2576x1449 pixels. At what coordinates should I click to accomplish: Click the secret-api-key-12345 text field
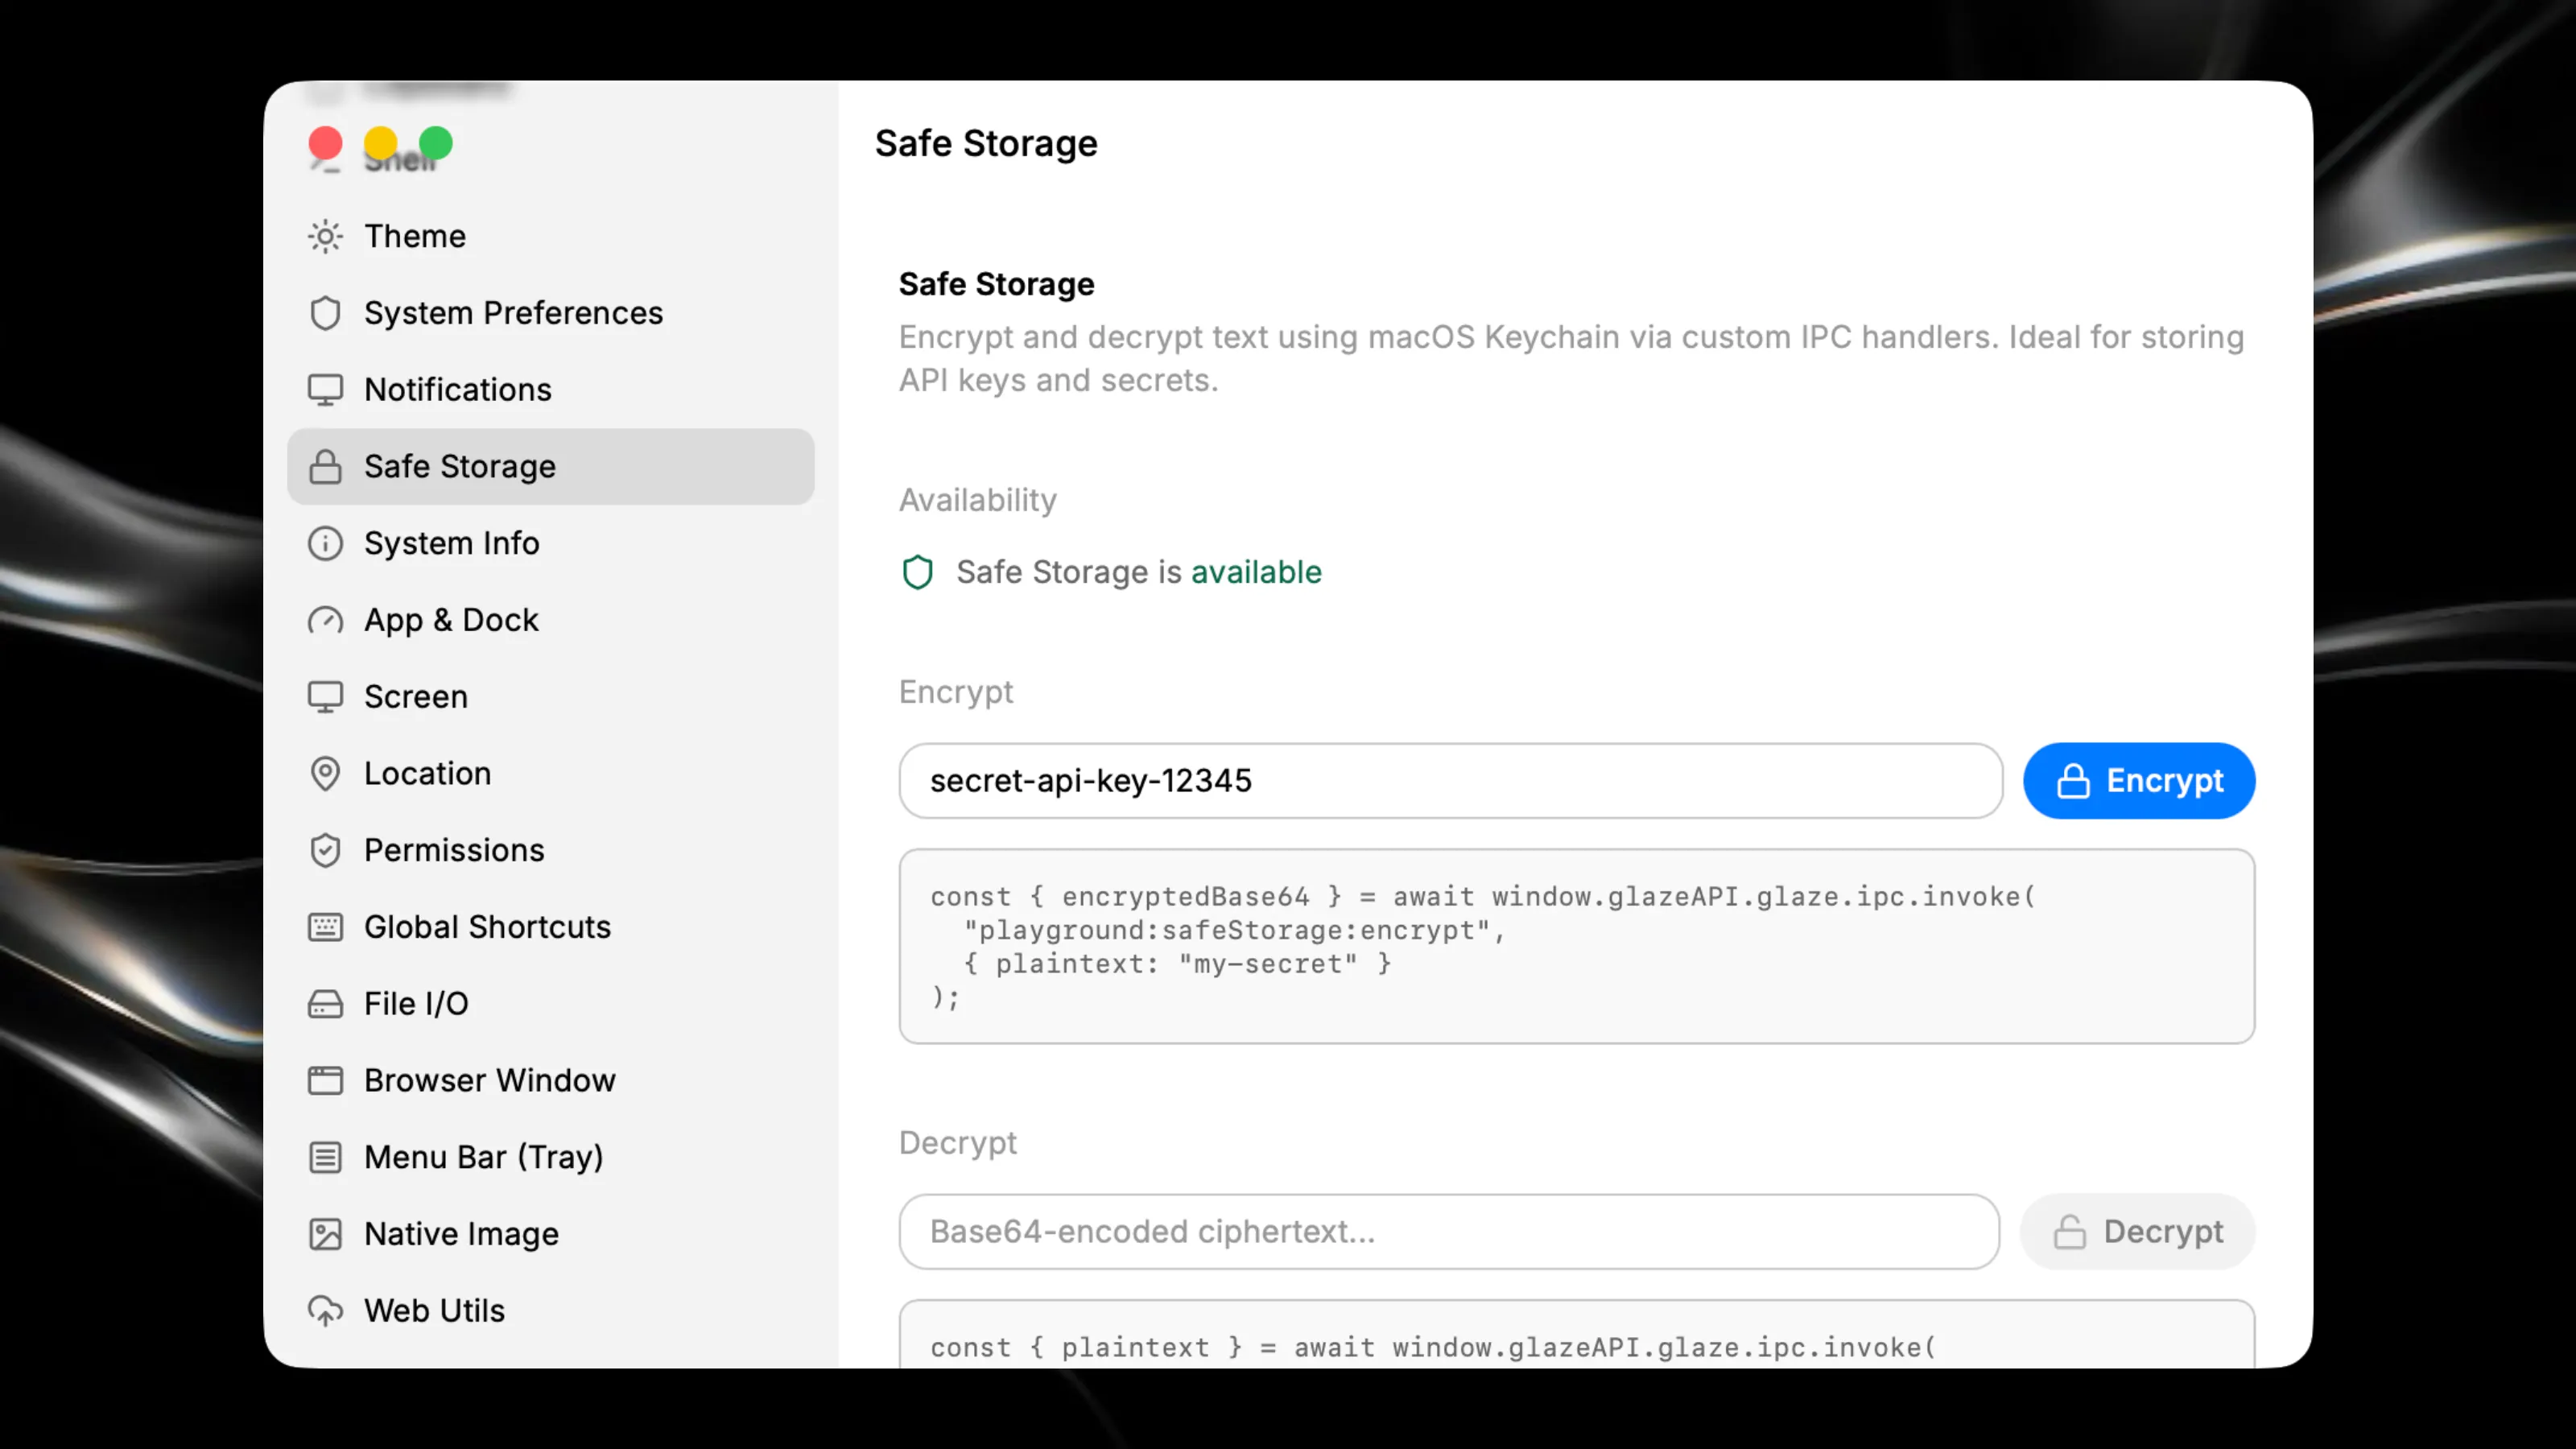click(1451, 781)
